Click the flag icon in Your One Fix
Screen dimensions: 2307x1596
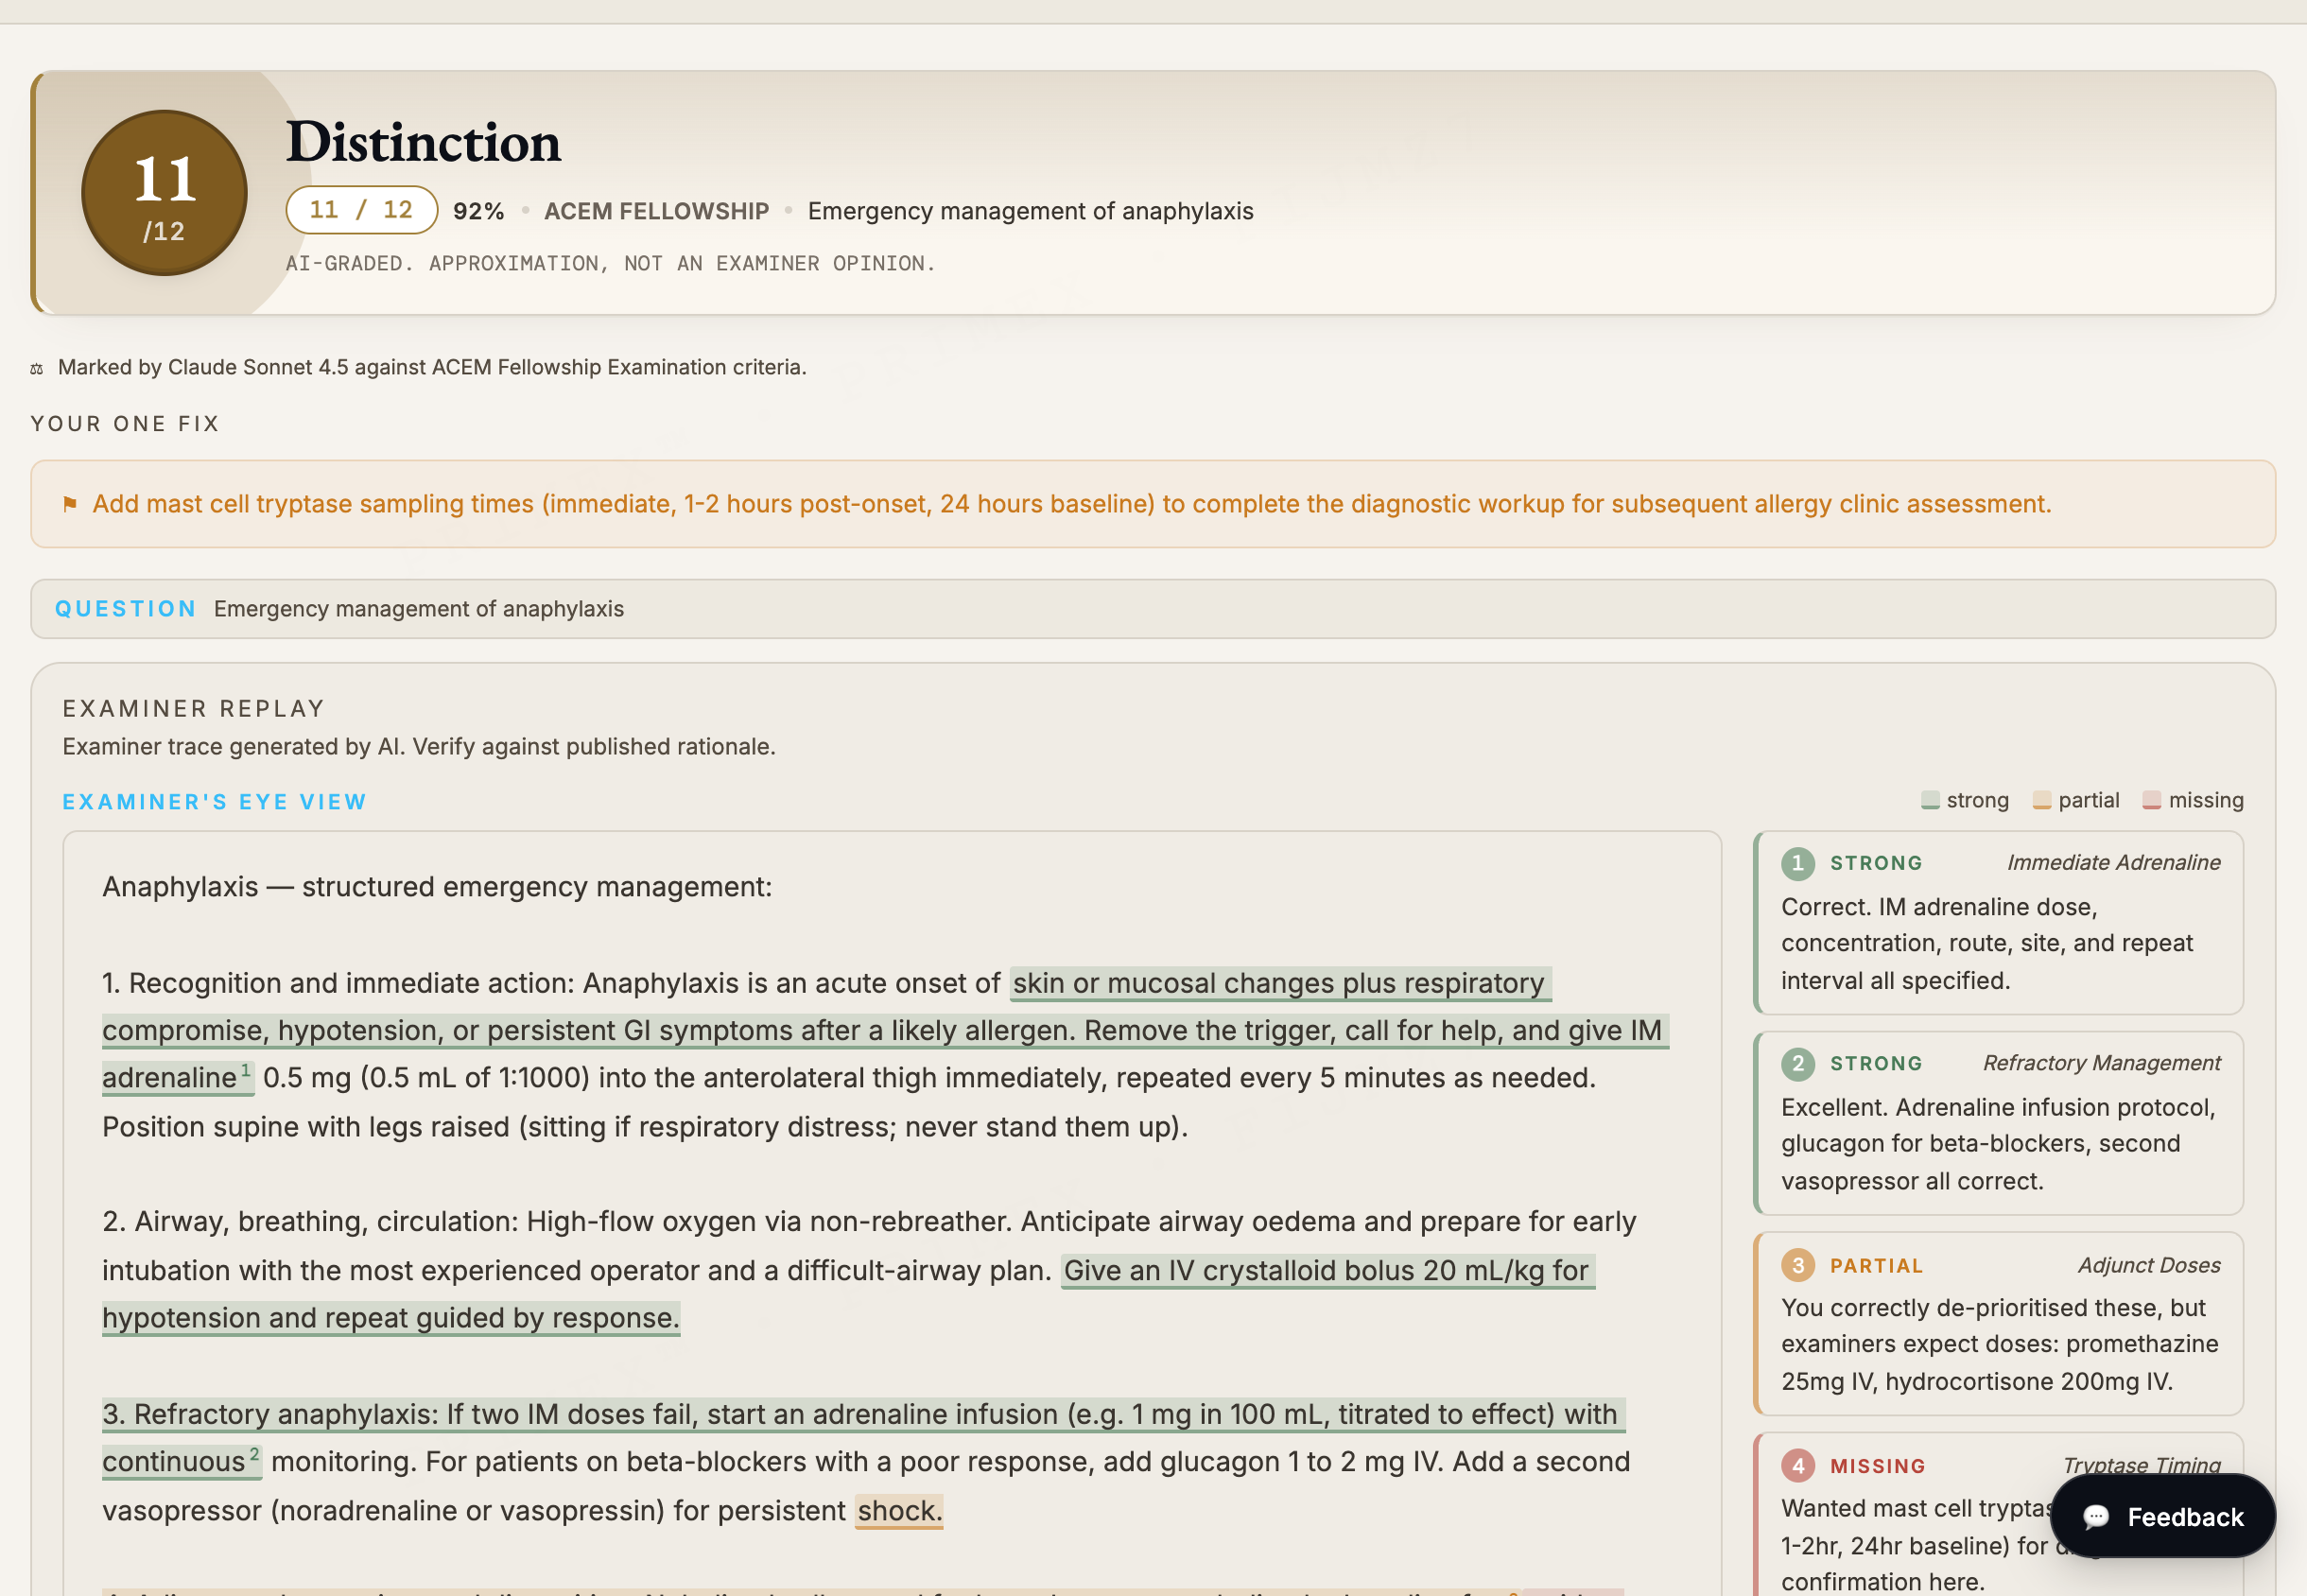coord(70,504)
